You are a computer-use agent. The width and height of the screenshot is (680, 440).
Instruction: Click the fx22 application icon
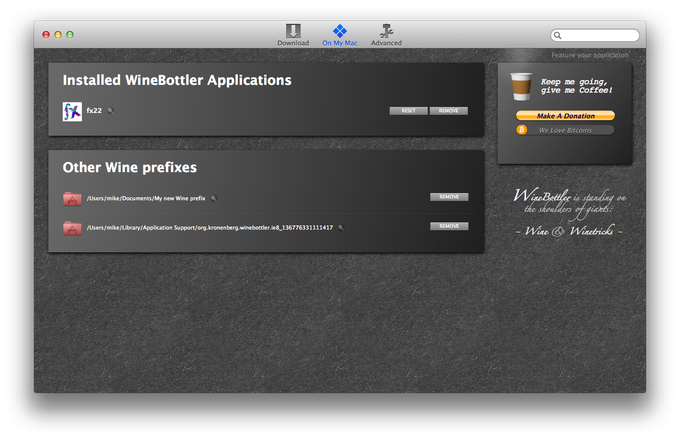(72, 111)
